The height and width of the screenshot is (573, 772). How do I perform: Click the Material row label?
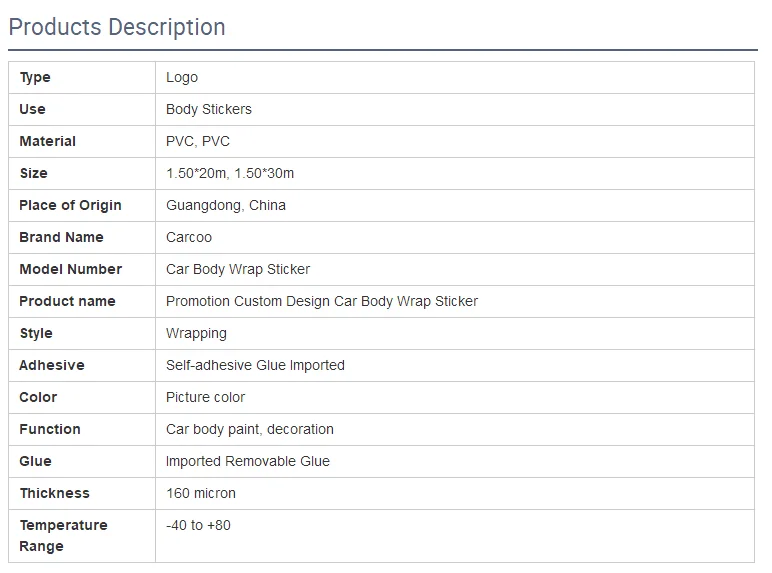tap(48, 141)
